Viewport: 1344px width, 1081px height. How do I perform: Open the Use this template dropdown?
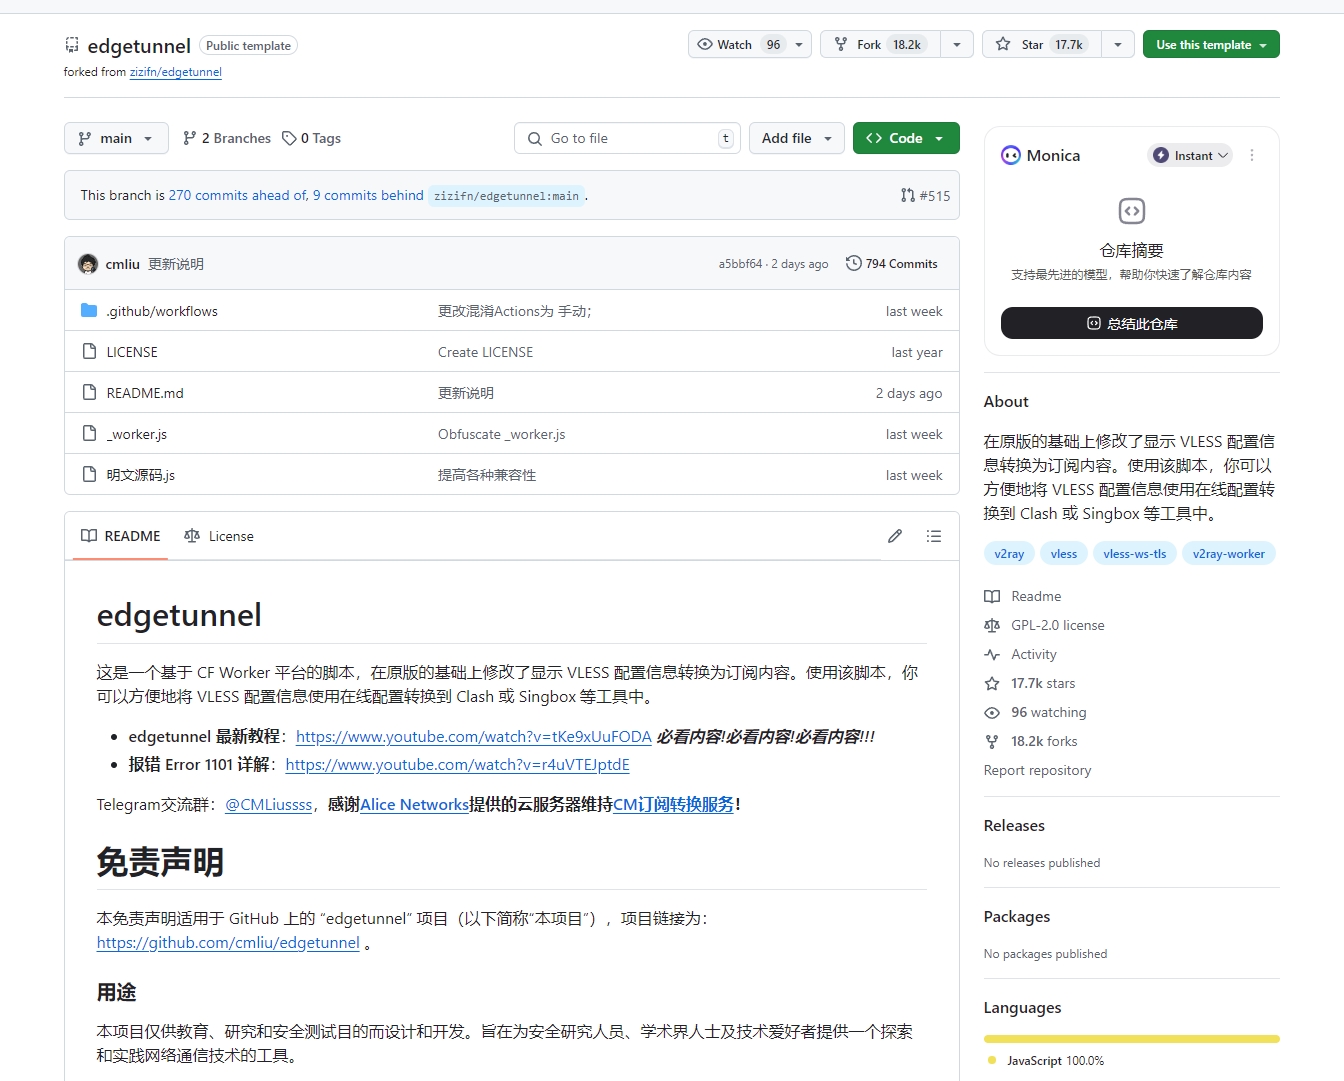tap(1211, 45)
